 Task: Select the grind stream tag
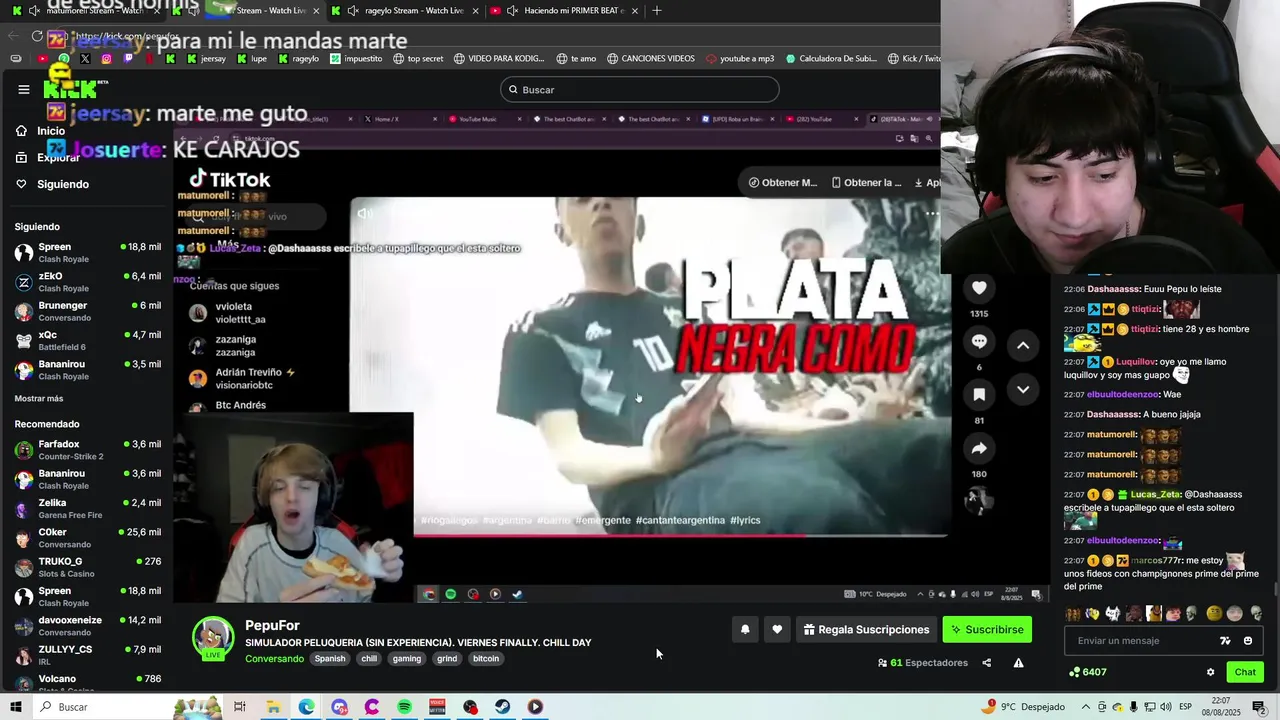tap(447, 659)
